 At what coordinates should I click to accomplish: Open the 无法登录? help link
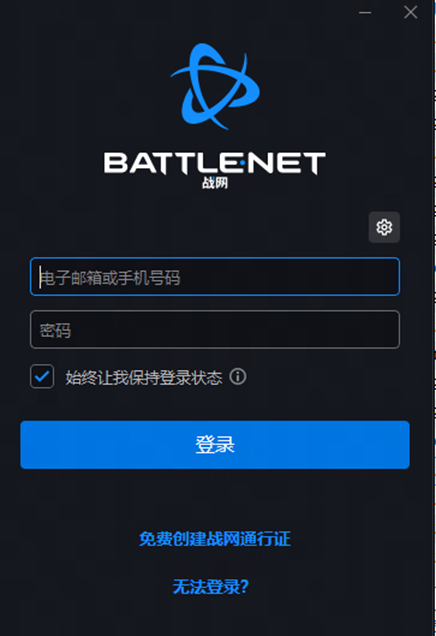click(210, 587)
